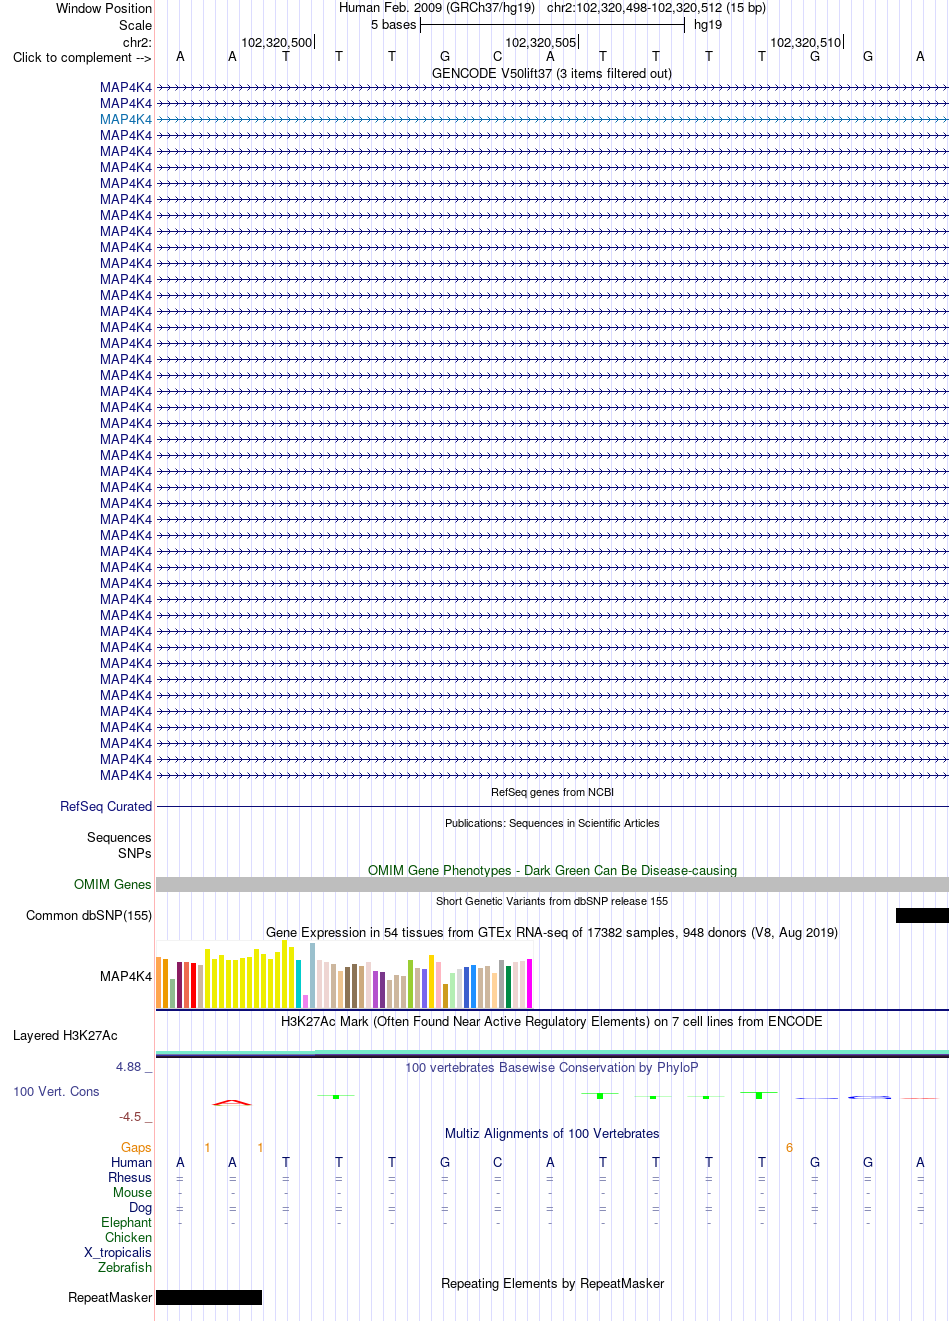Click the gap count '6' in Gaps row

point(789,1147)
